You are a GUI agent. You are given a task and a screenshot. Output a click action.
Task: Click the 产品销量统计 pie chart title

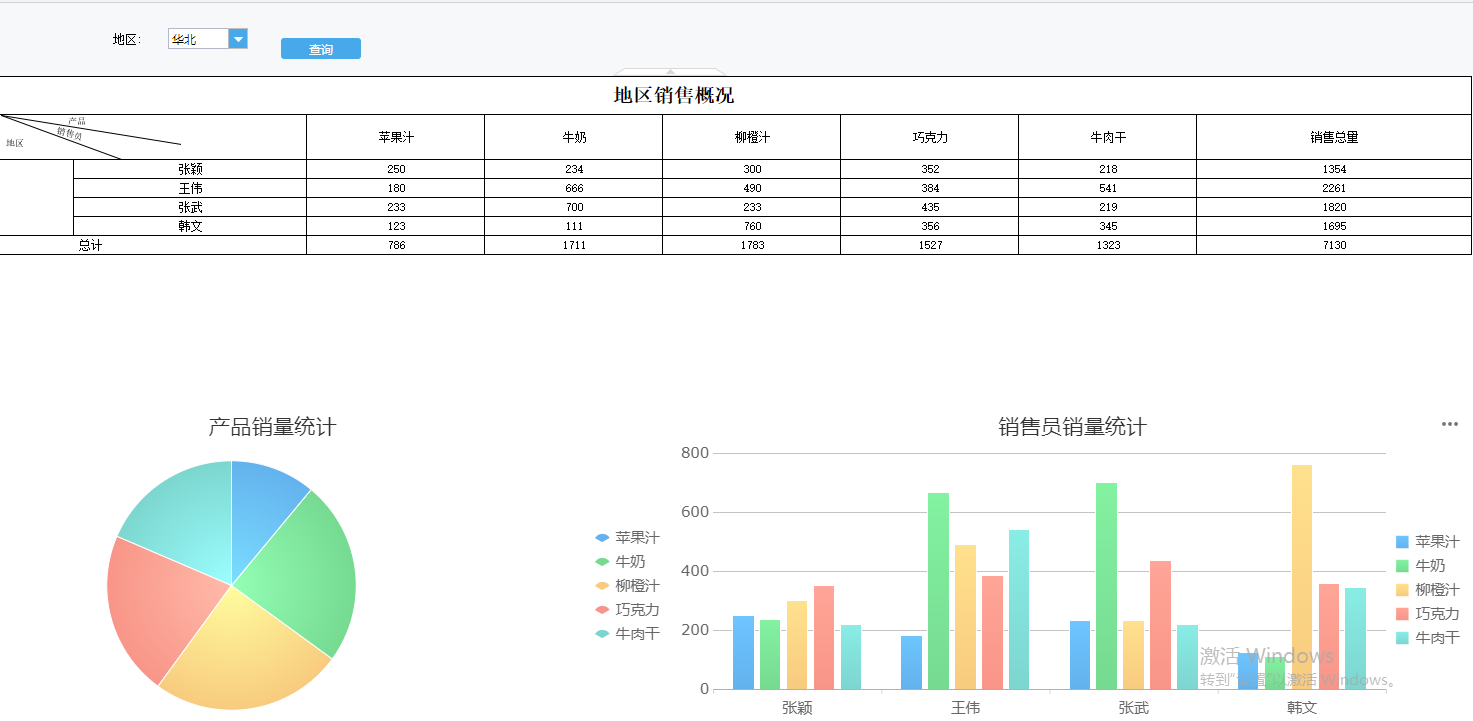click(272, 427)
